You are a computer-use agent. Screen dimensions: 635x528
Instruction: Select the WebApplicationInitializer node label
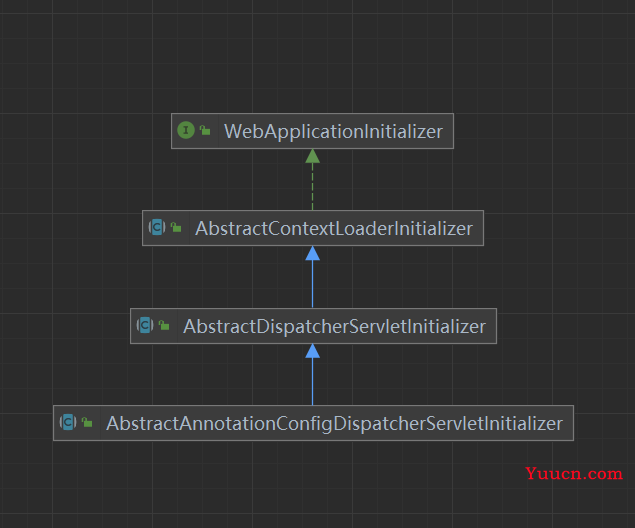click(x=333, y=132)
